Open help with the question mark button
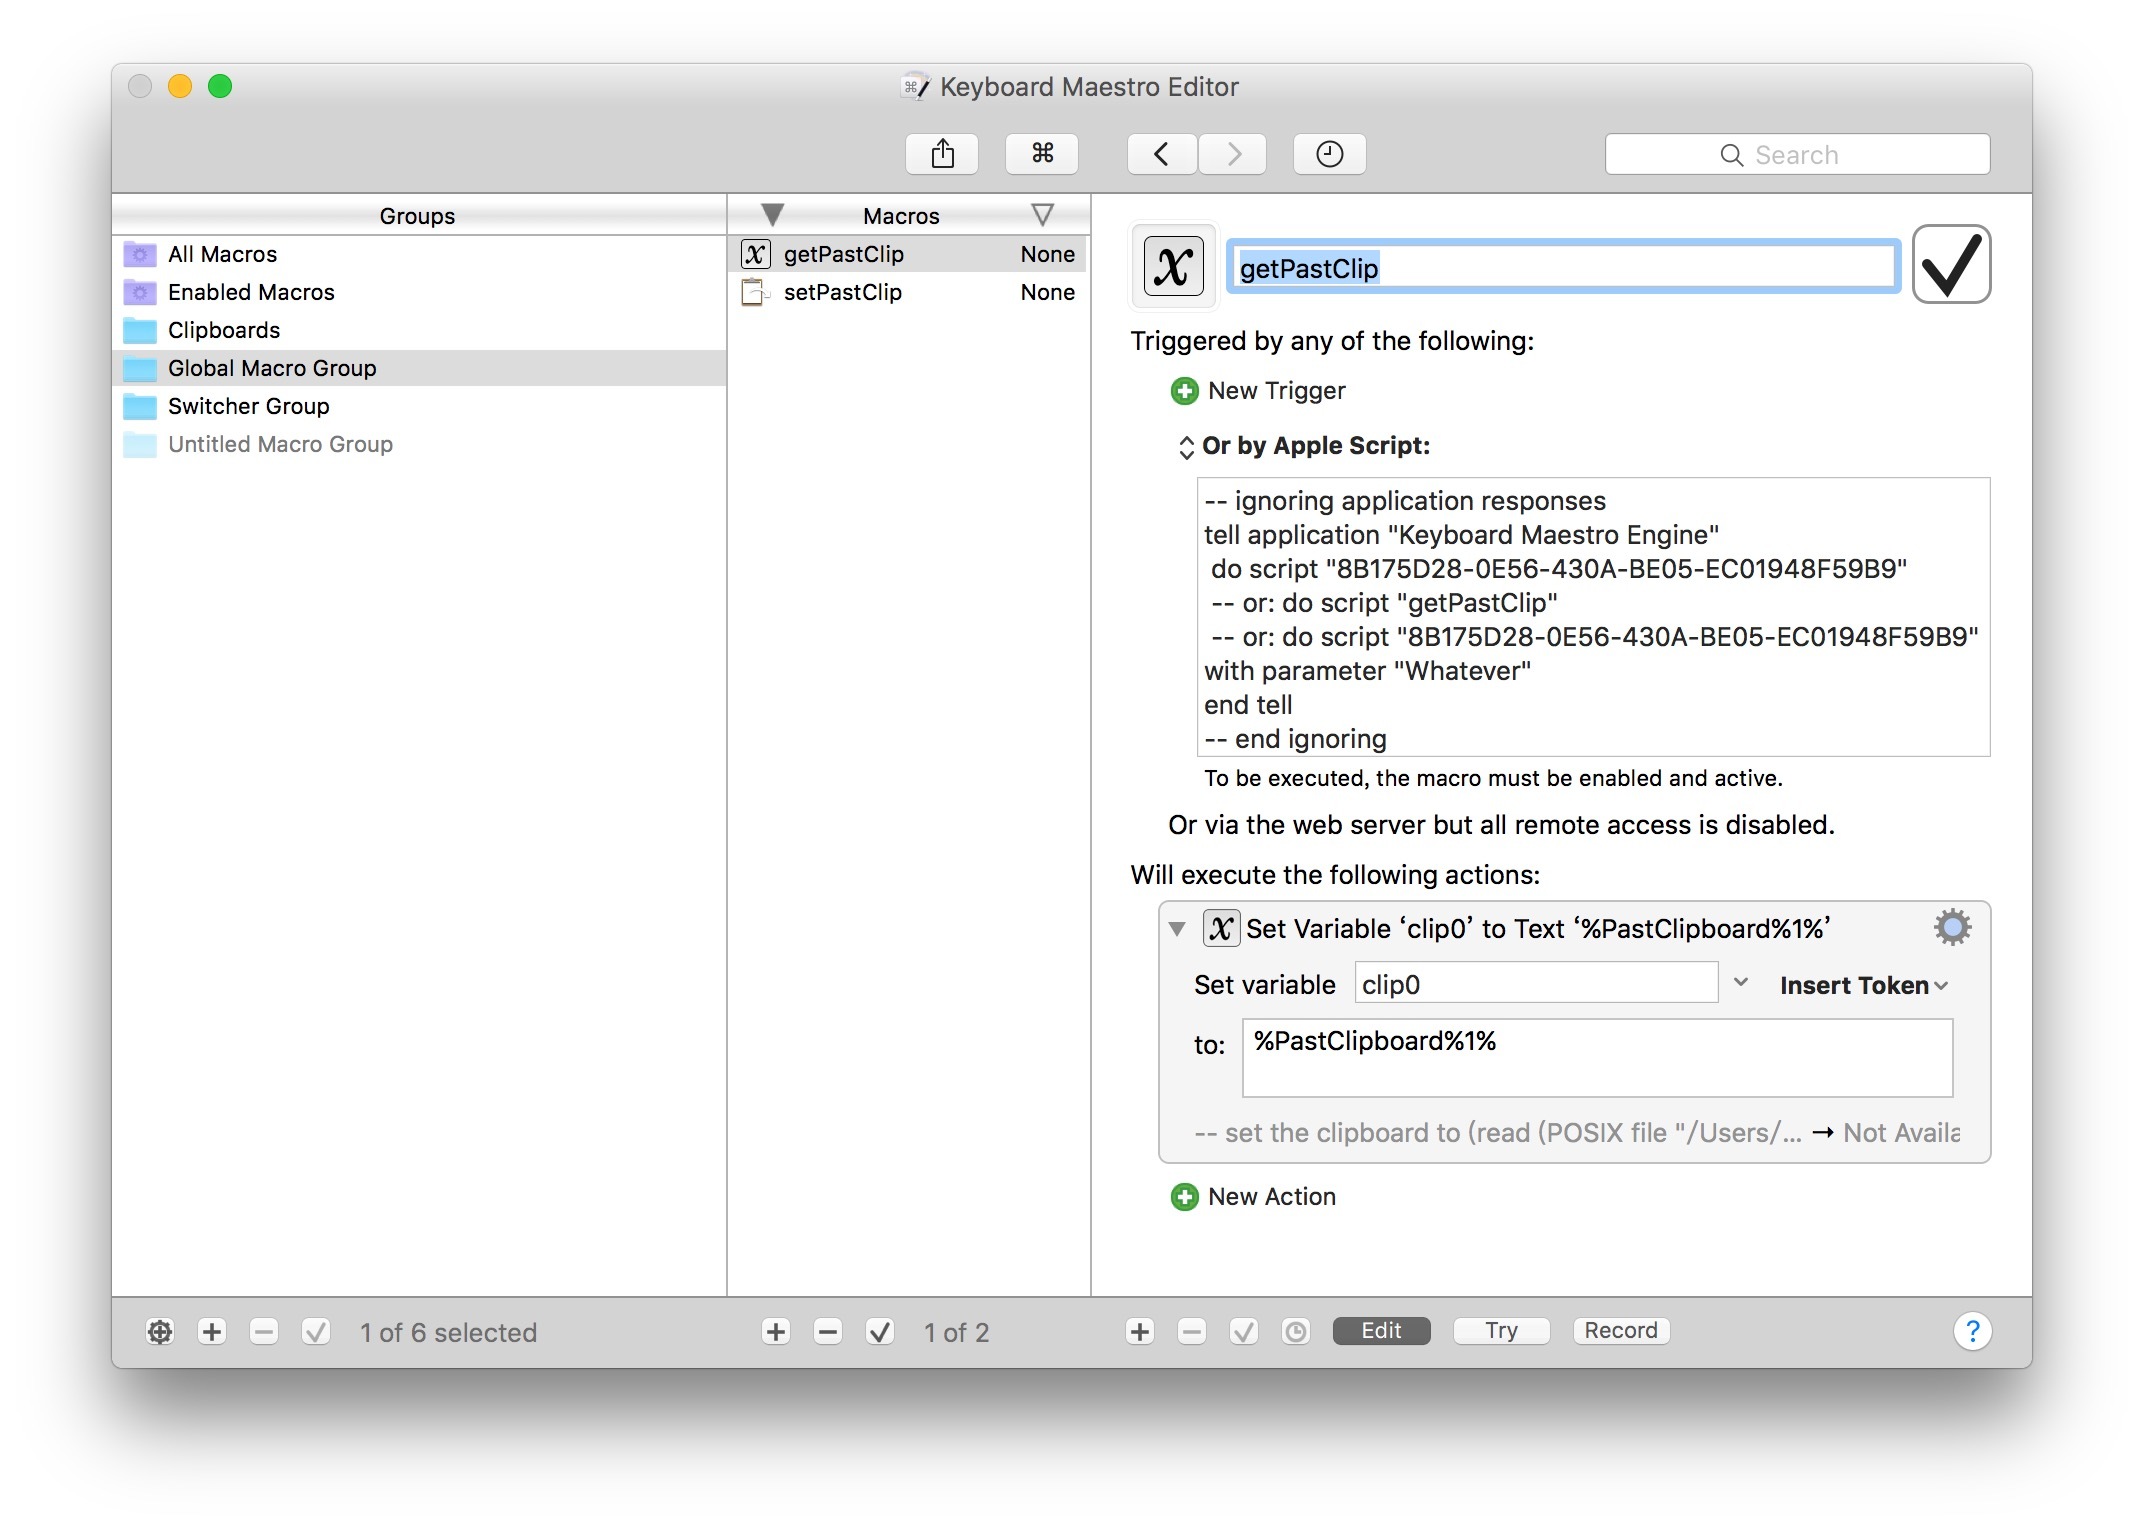 pyautogui.click(x=1972, y=1332)
